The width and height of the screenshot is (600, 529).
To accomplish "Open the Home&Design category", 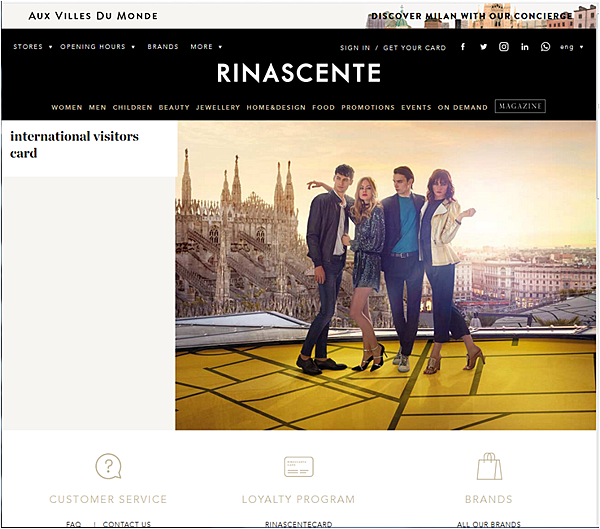I will (x=276, y=108).
